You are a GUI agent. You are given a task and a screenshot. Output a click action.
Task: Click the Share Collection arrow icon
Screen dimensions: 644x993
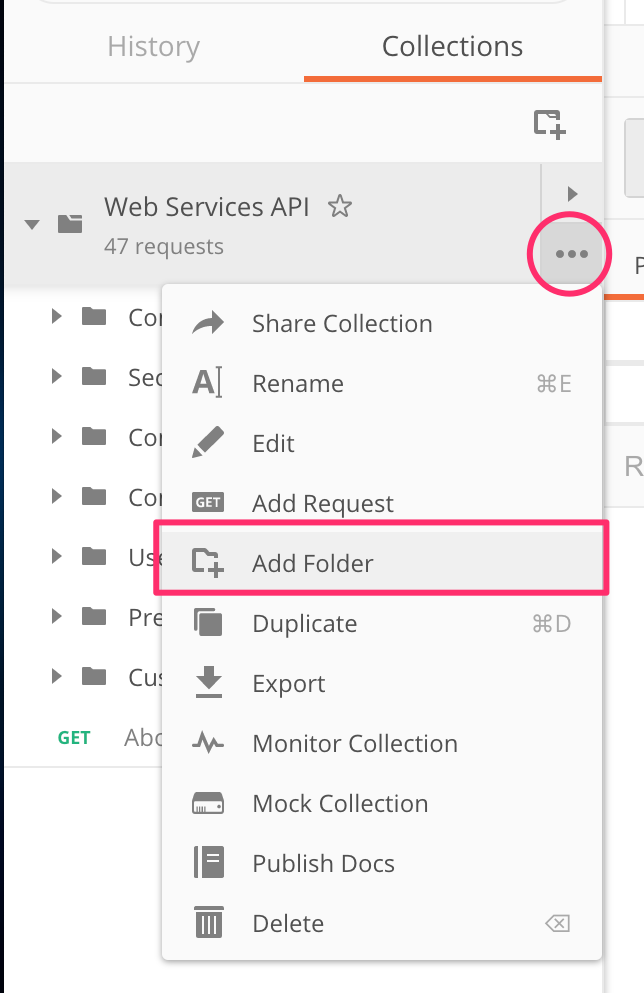point(208,323)
